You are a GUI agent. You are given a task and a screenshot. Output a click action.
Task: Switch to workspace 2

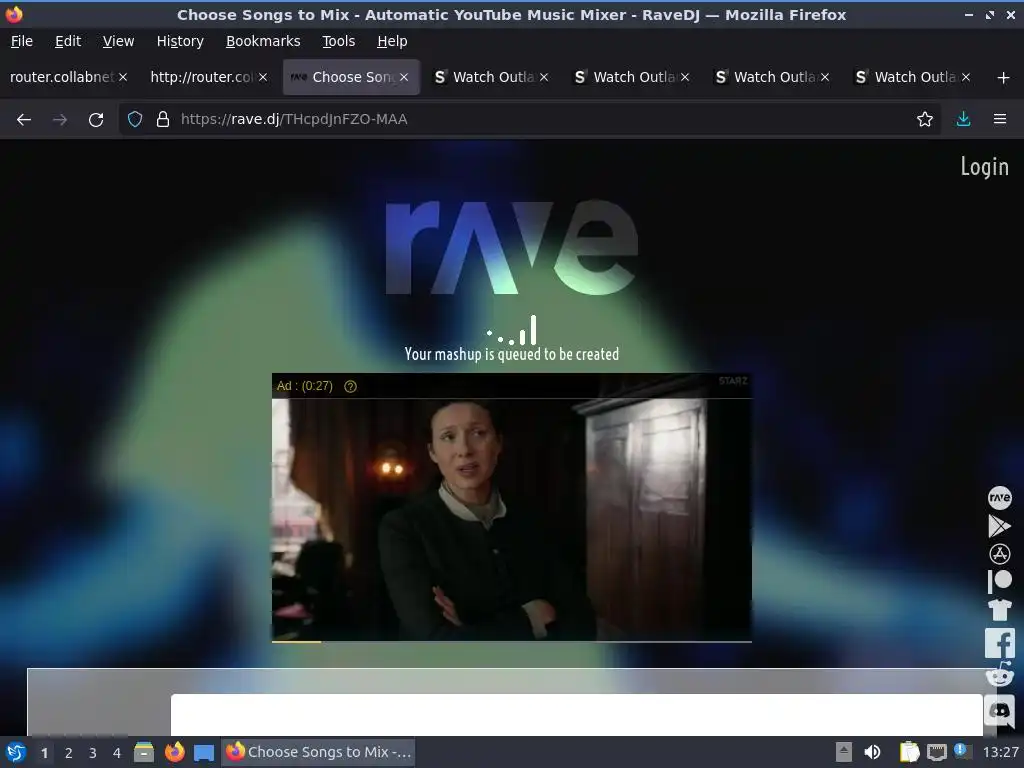coord(69,753)
